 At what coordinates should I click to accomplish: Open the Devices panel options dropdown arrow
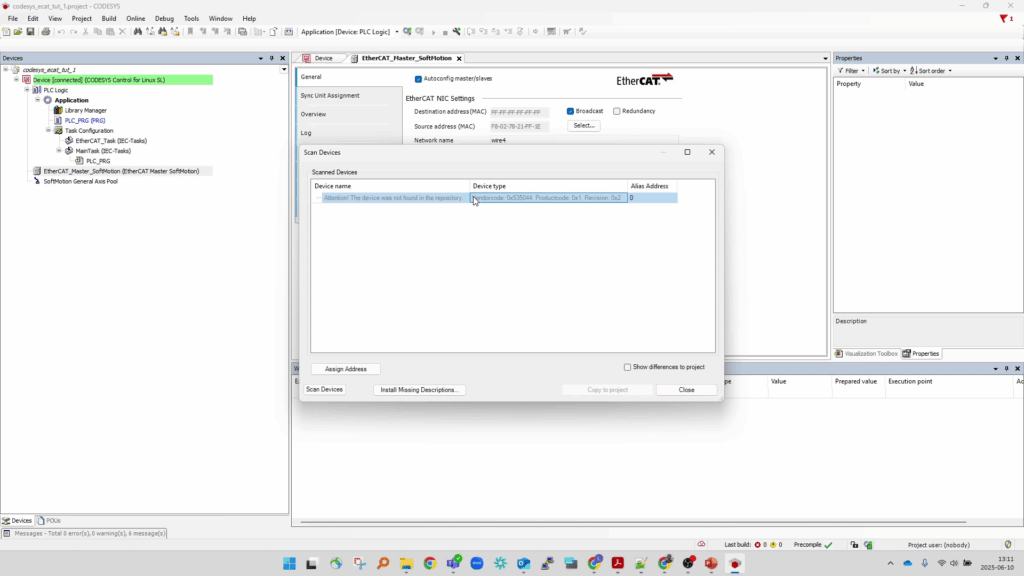261,58
